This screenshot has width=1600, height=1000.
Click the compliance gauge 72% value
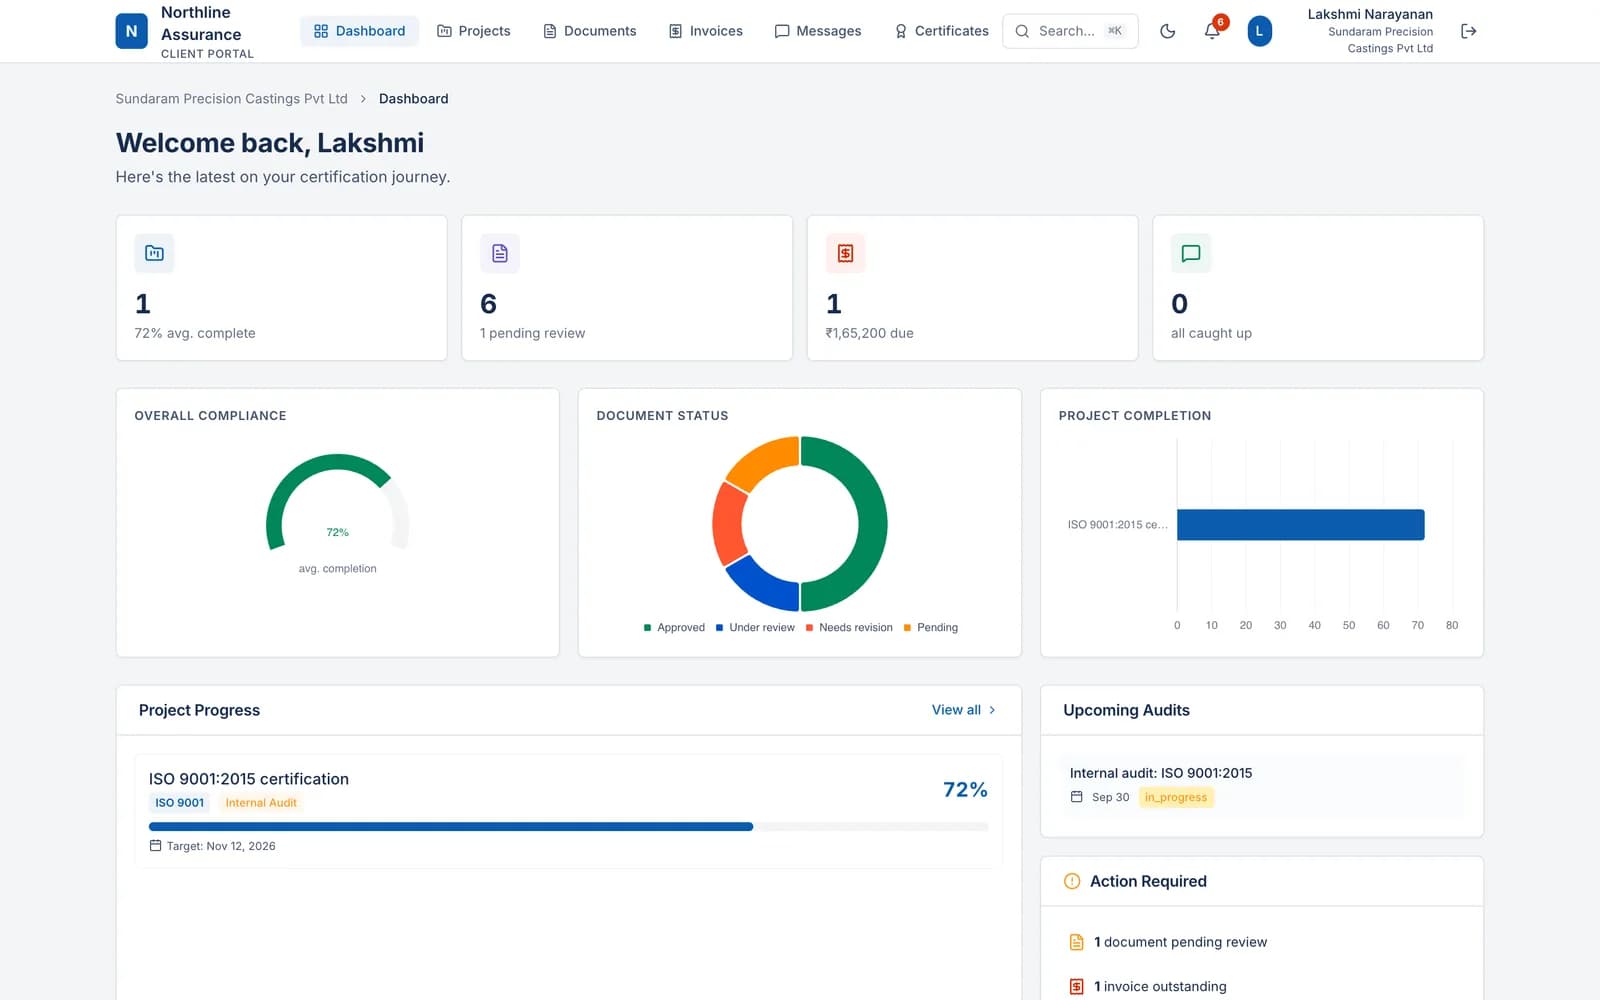(338, 533)
